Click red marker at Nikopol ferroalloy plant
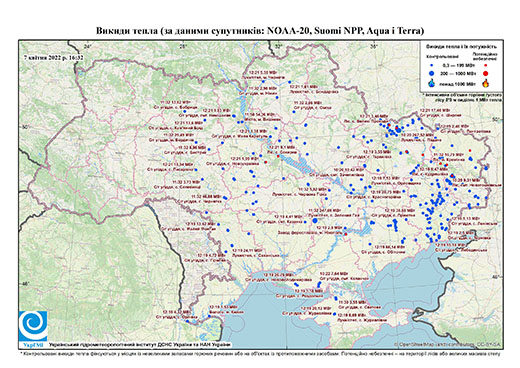Viewport: 520px width, 368px height. pyautogui.click(x=346, y=234)
